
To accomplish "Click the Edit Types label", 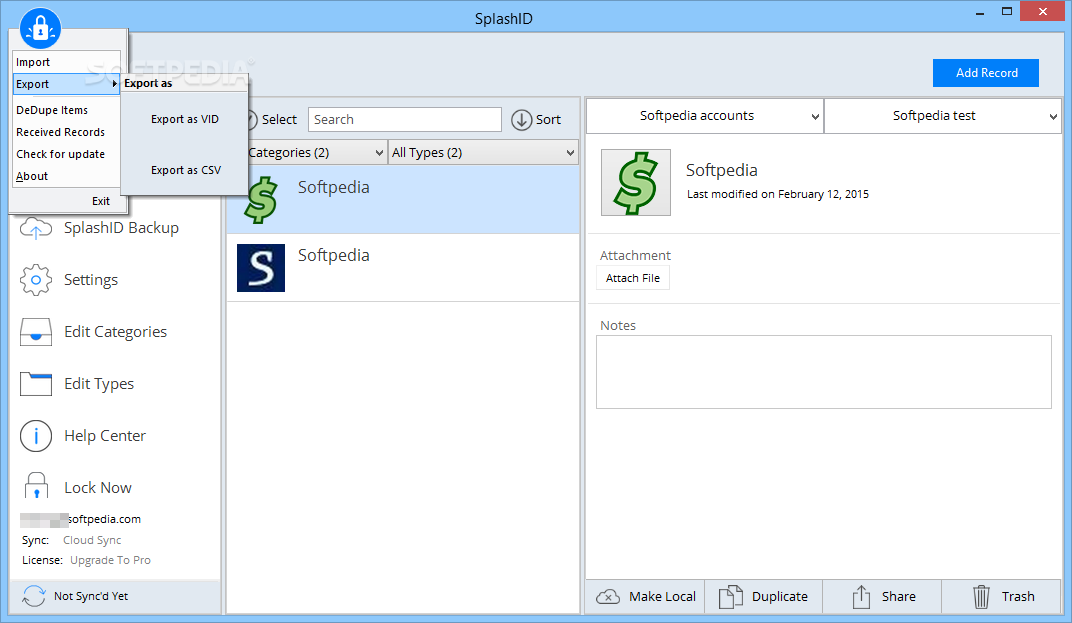I will pyautogui.click(x=99, y=384).
